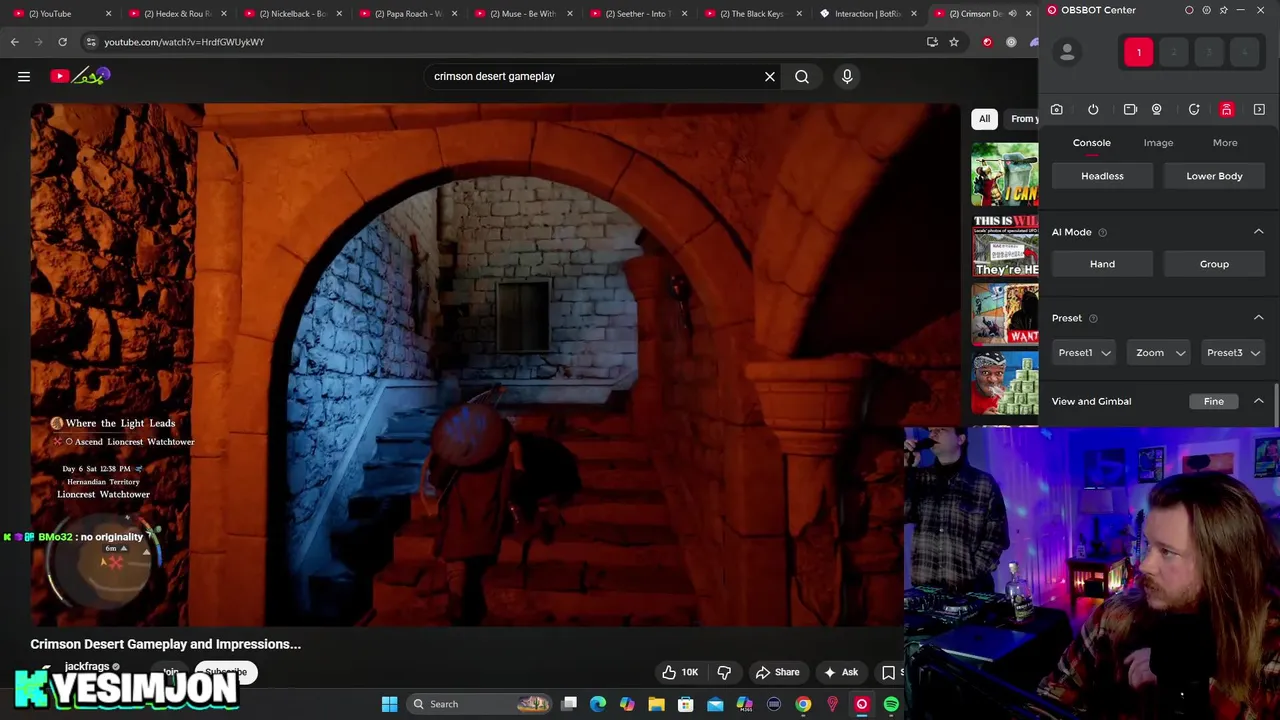Click the OBSBOT title bar pin icon
1280x720 pixels.
click(1223, 10)
